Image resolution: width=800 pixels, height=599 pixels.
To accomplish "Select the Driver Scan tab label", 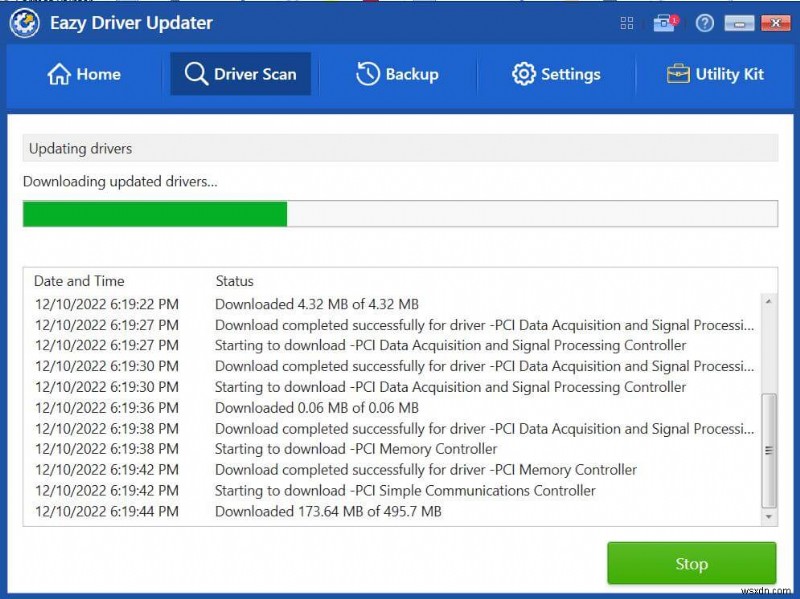I will [x=256, y=73].
